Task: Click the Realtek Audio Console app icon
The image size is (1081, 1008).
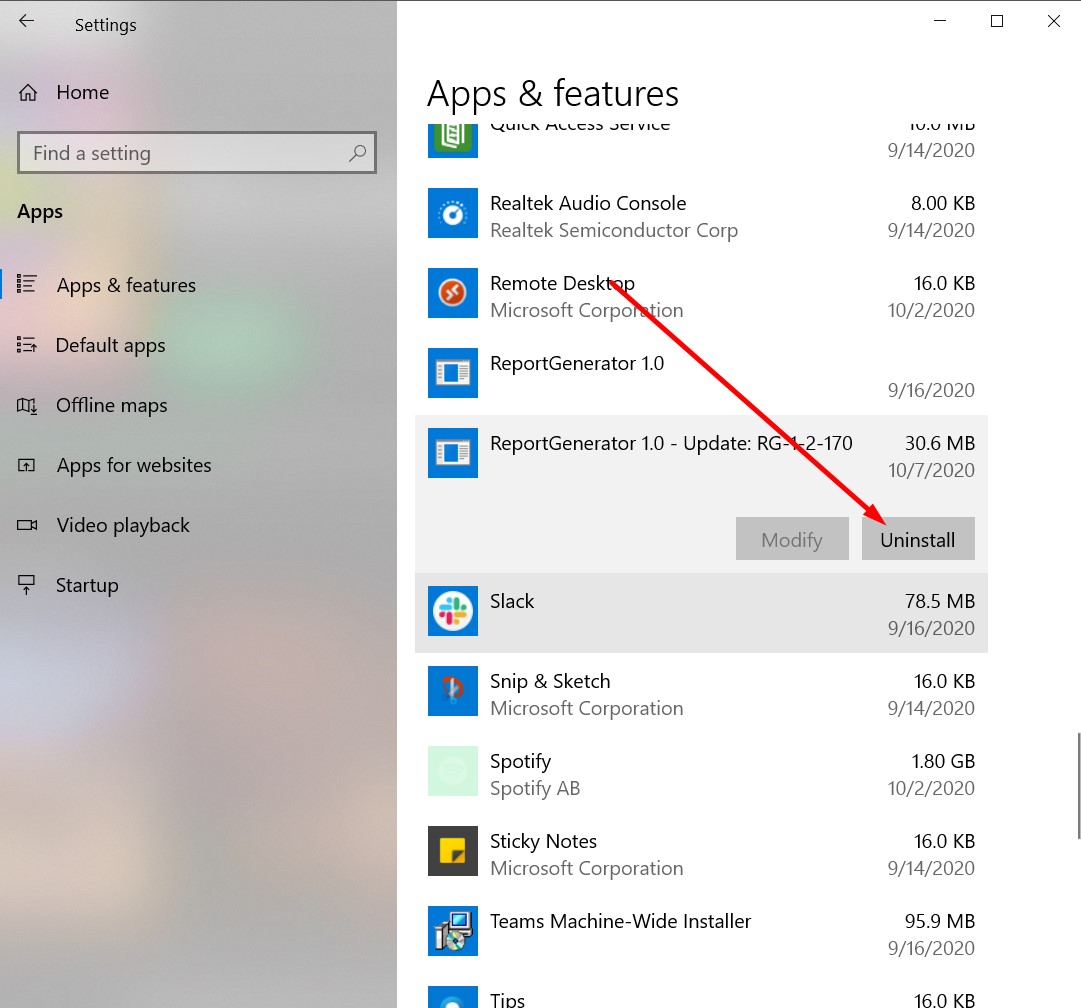Action: [x=452, y=213]
